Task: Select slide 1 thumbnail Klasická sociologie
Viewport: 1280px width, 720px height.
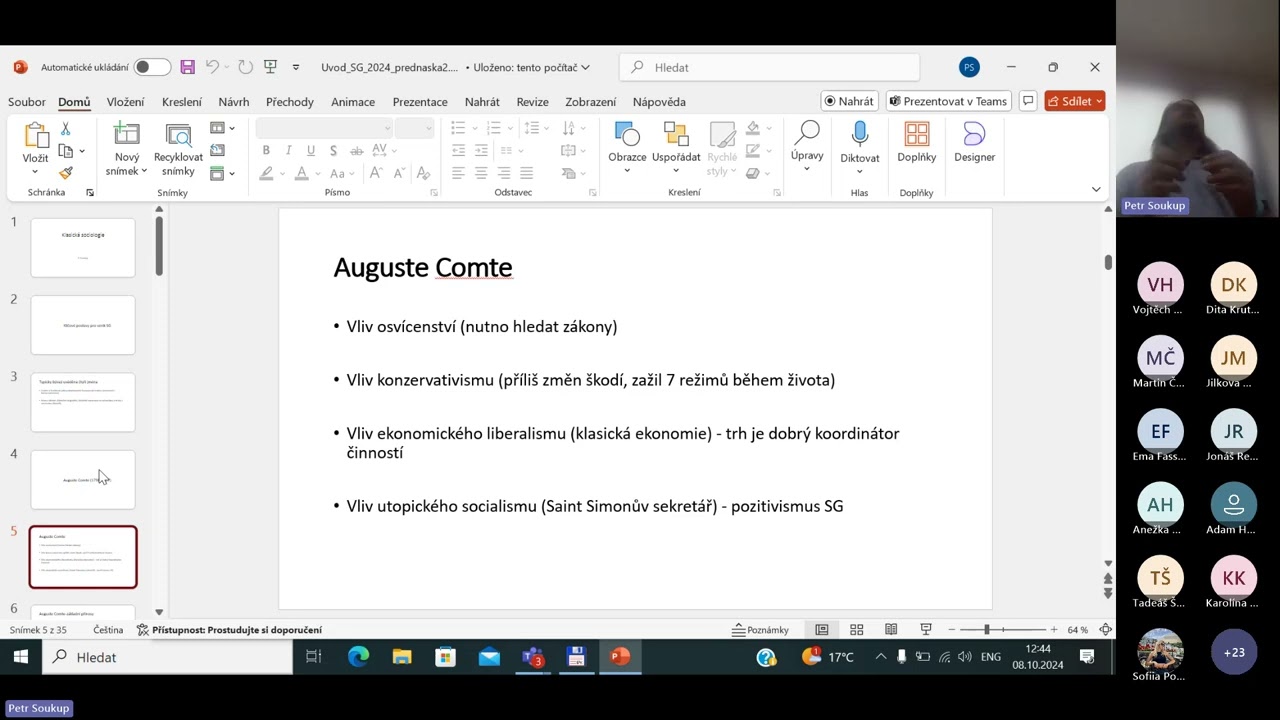Action: point(83,247)
